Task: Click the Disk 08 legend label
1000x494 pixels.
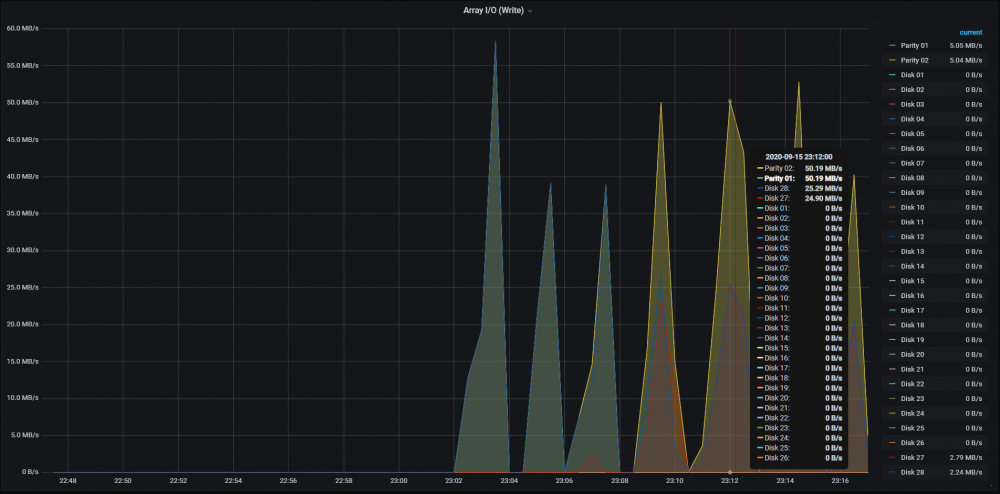Action: [x=912, y=178]
